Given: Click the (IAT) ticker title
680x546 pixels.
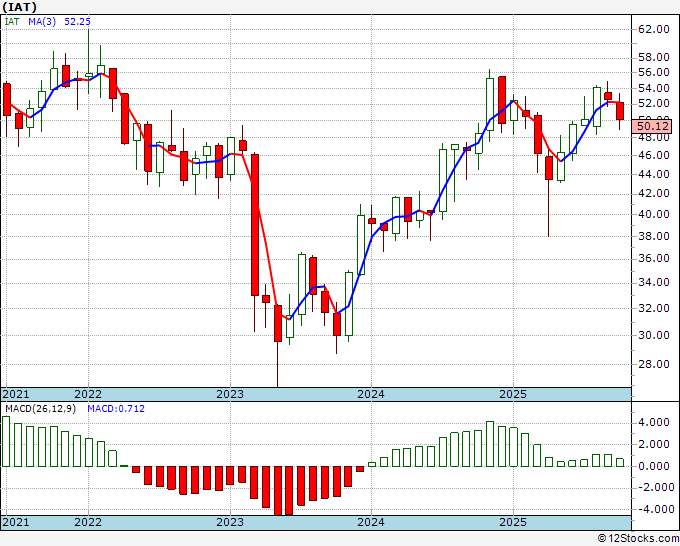Looking at the screenshot, I should (20, 7).
